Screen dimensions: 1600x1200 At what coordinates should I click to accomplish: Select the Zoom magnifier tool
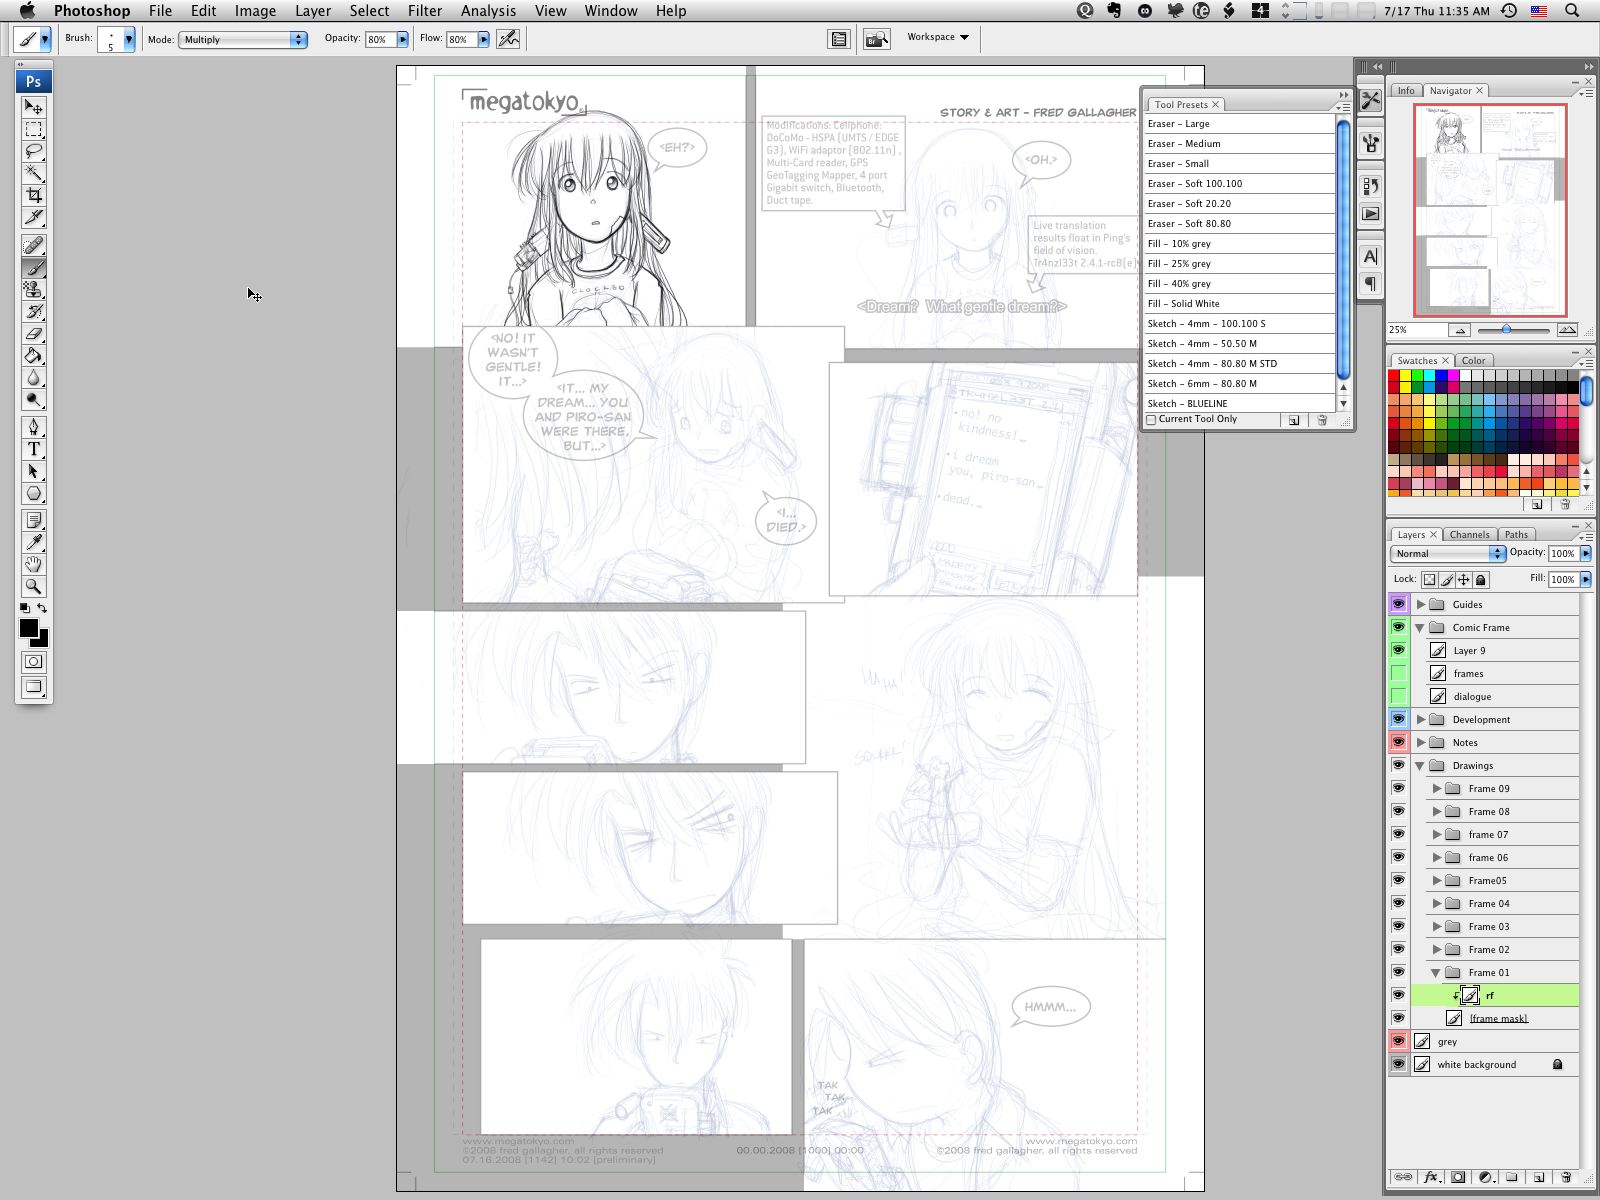pos(34,587)
